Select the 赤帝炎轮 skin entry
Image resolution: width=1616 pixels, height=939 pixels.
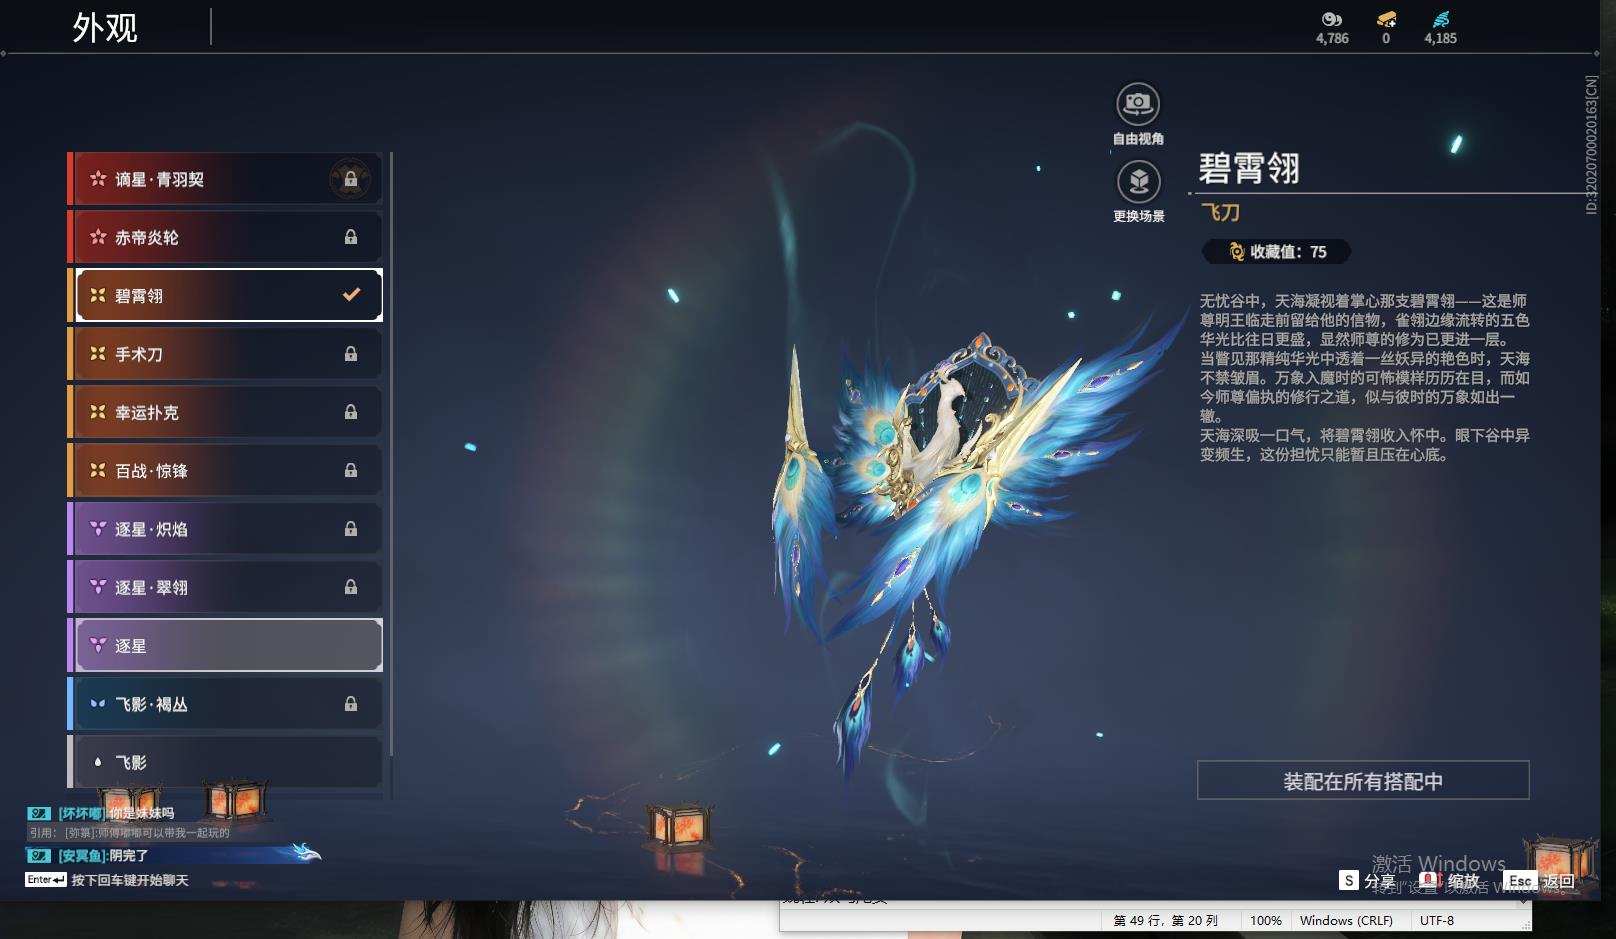(225, 237)
